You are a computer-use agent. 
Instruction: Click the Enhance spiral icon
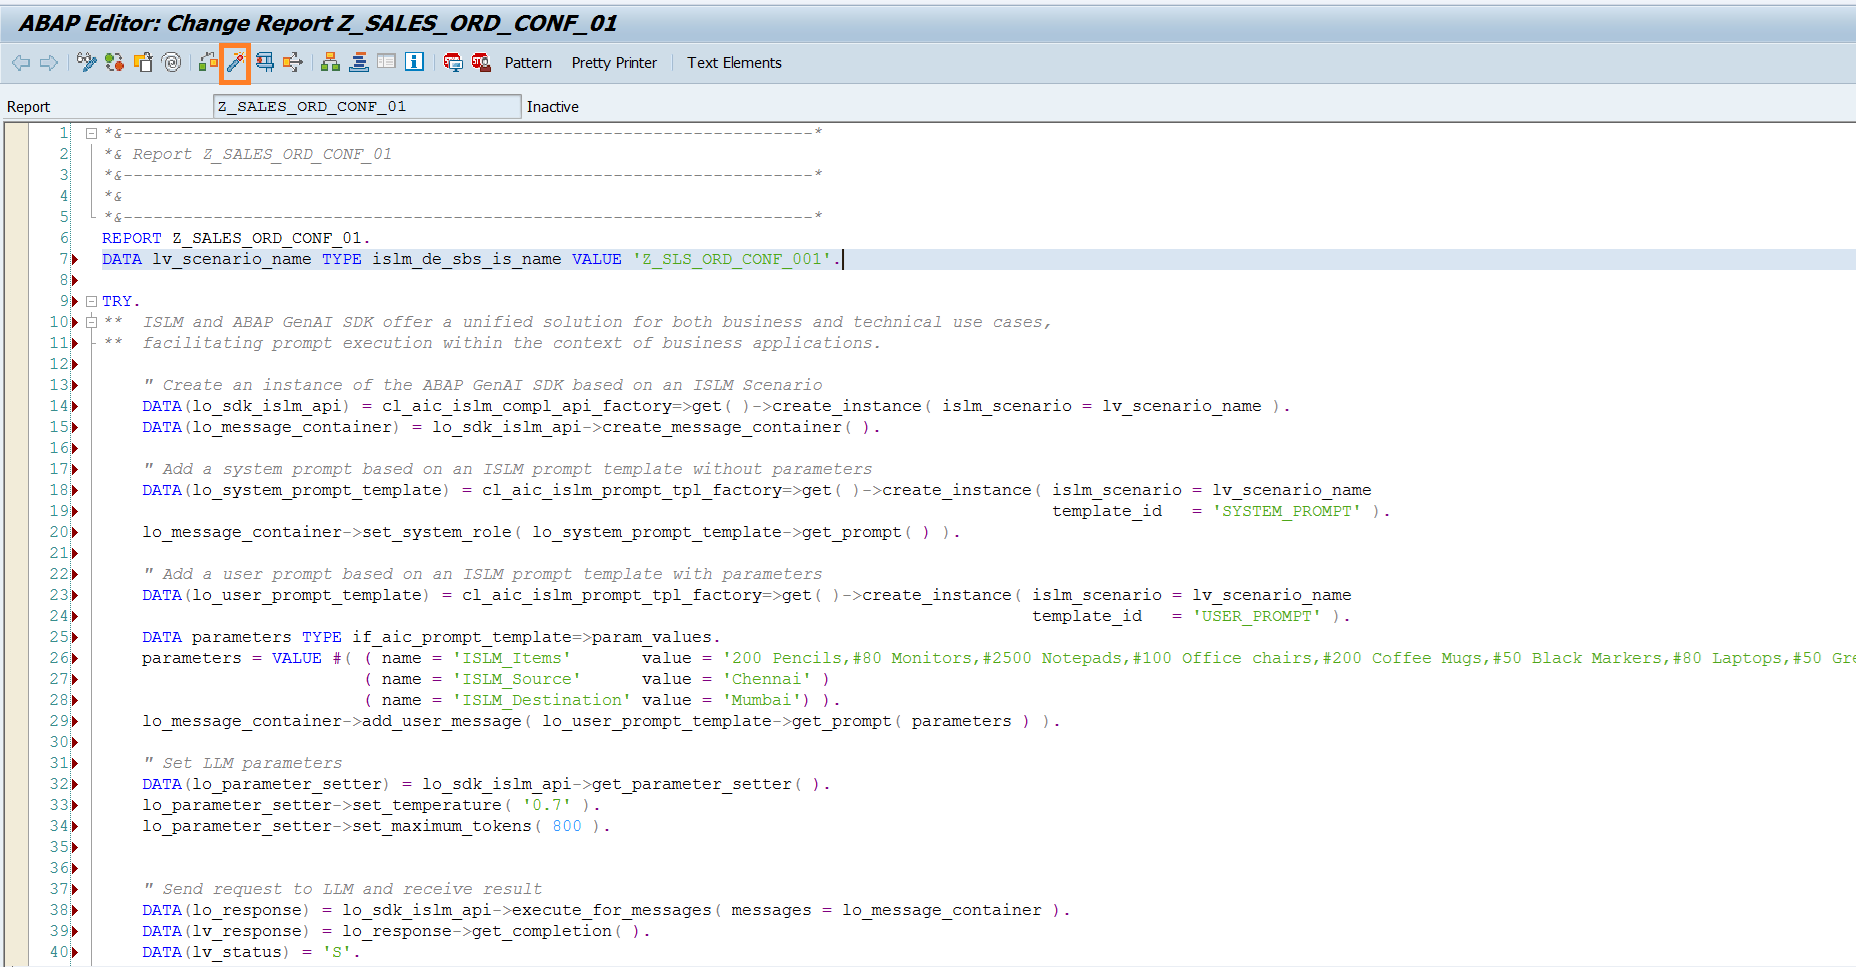pyautogui.click(x=172, y=63)
